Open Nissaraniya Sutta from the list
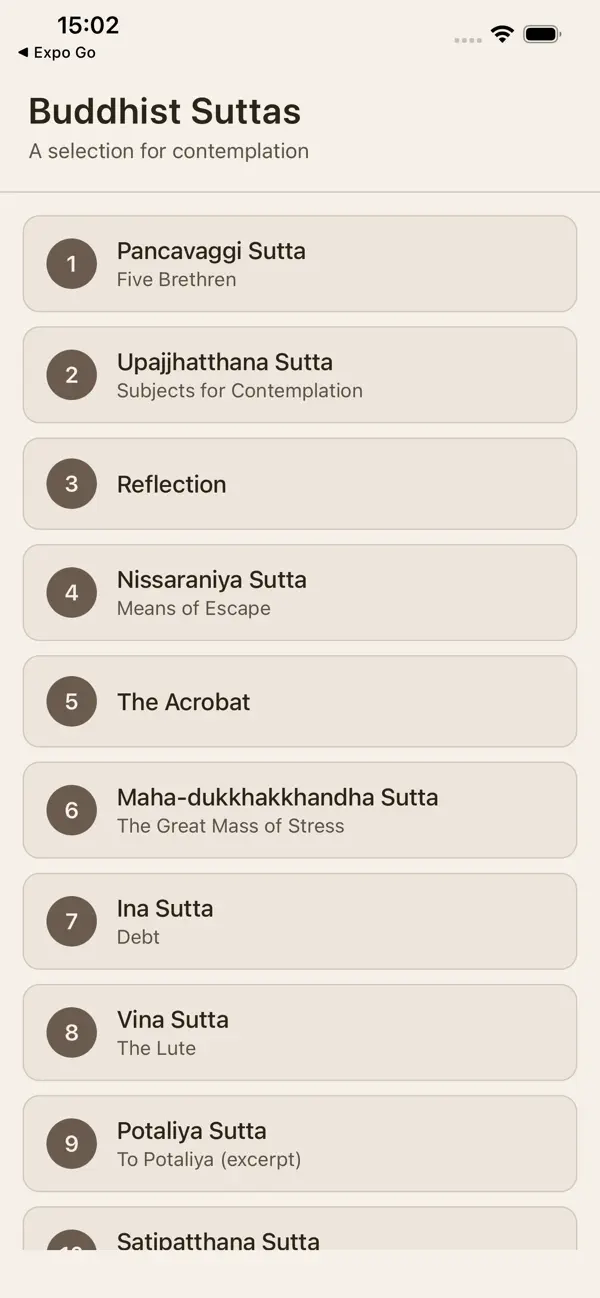This screenshot has height=1298, width=600. coord(300,592)
